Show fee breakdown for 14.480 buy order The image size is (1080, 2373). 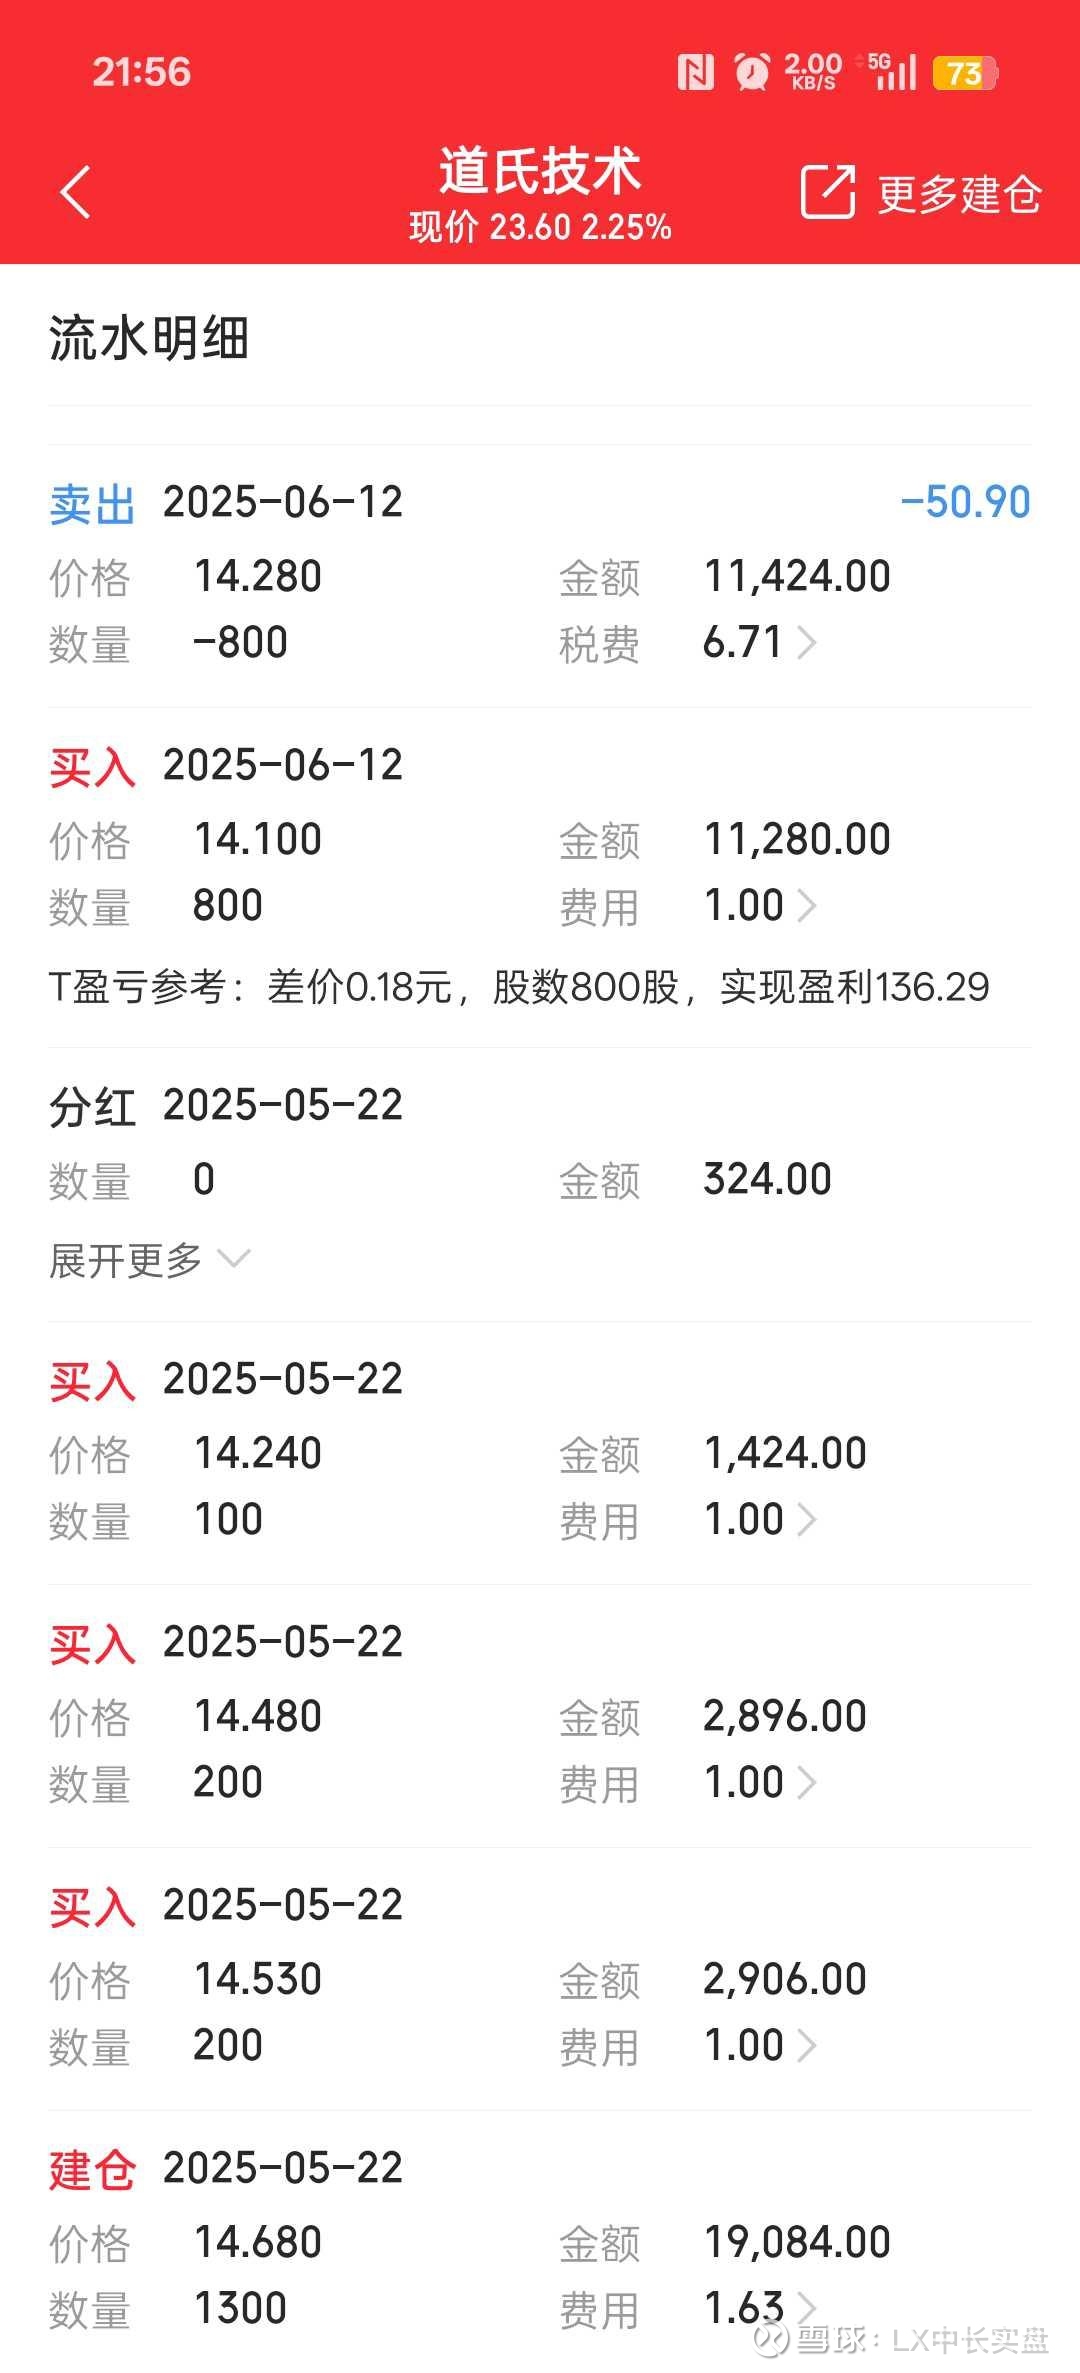(806, 1783)
